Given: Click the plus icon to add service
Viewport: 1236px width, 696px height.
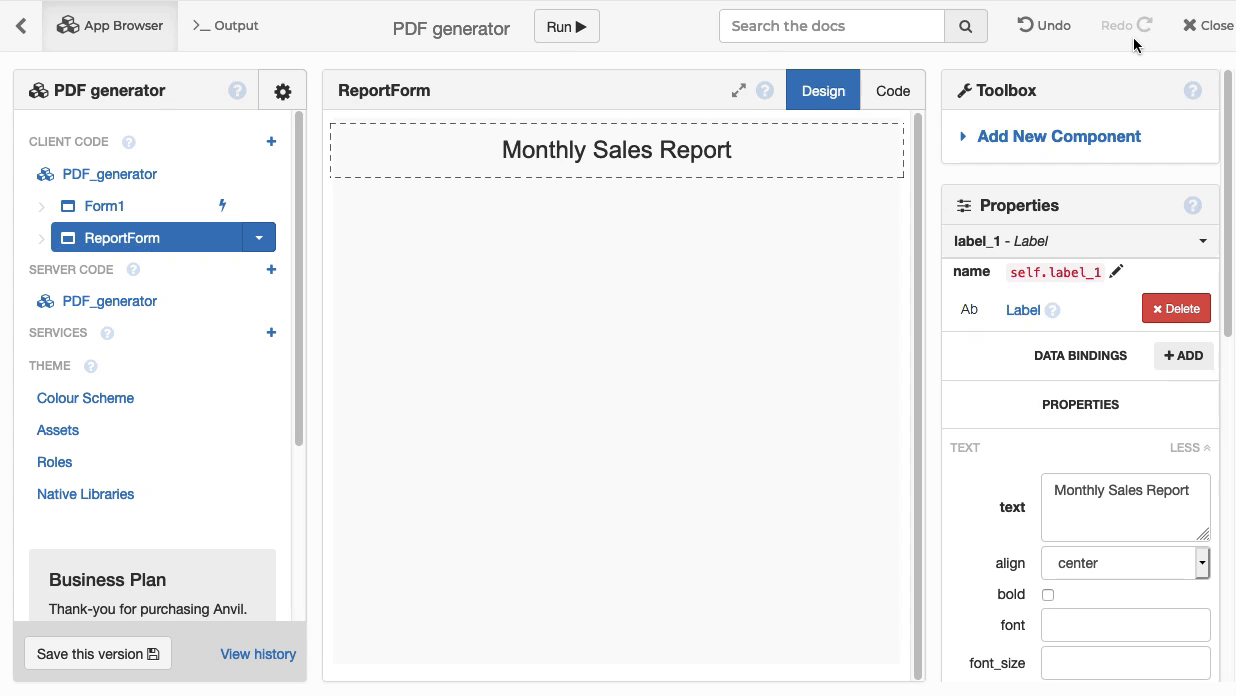Looking at the screenshot, I should [x=271, y=332].
